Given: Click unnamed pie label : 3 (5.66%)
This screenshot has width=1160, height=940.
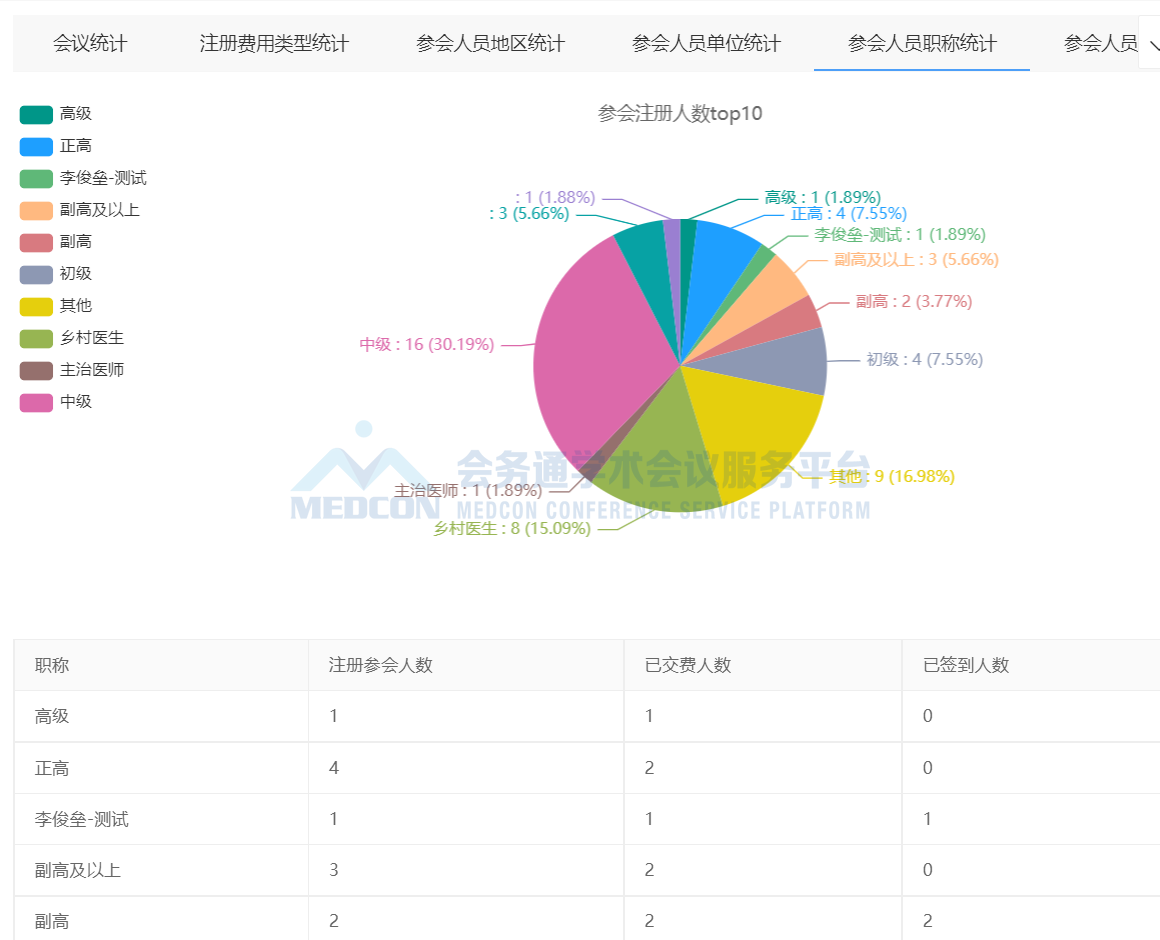Looking at the screenshot, I should [x=529, y=214].
